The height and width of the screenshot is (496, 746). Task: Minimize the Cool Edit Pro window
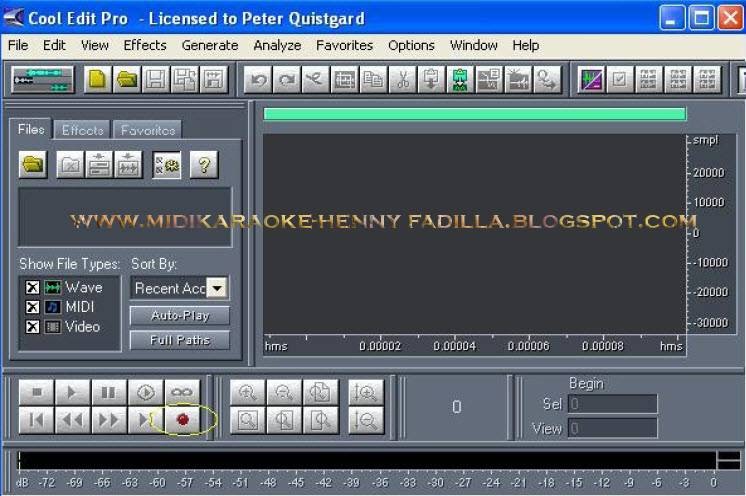click(x=672, y=18)
